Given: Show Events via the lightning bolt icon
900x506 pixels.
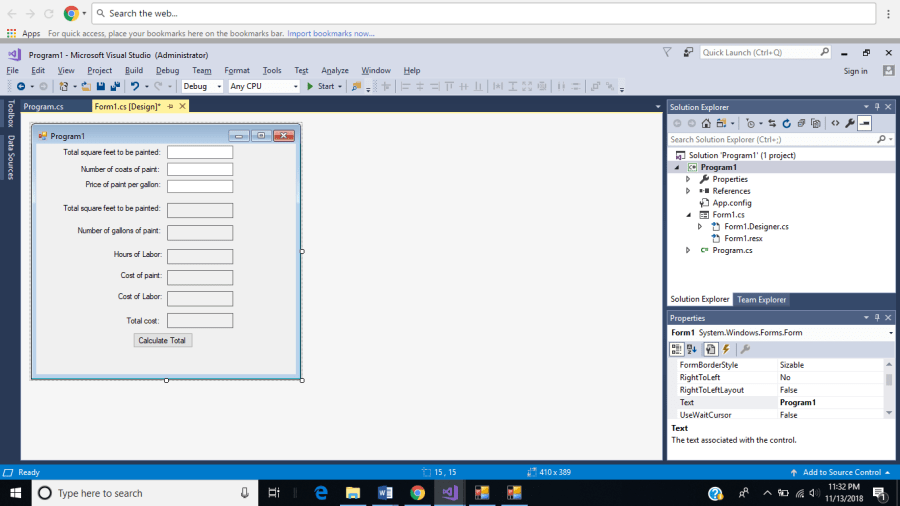Looking at the screenshot, I should click(726, 349).
